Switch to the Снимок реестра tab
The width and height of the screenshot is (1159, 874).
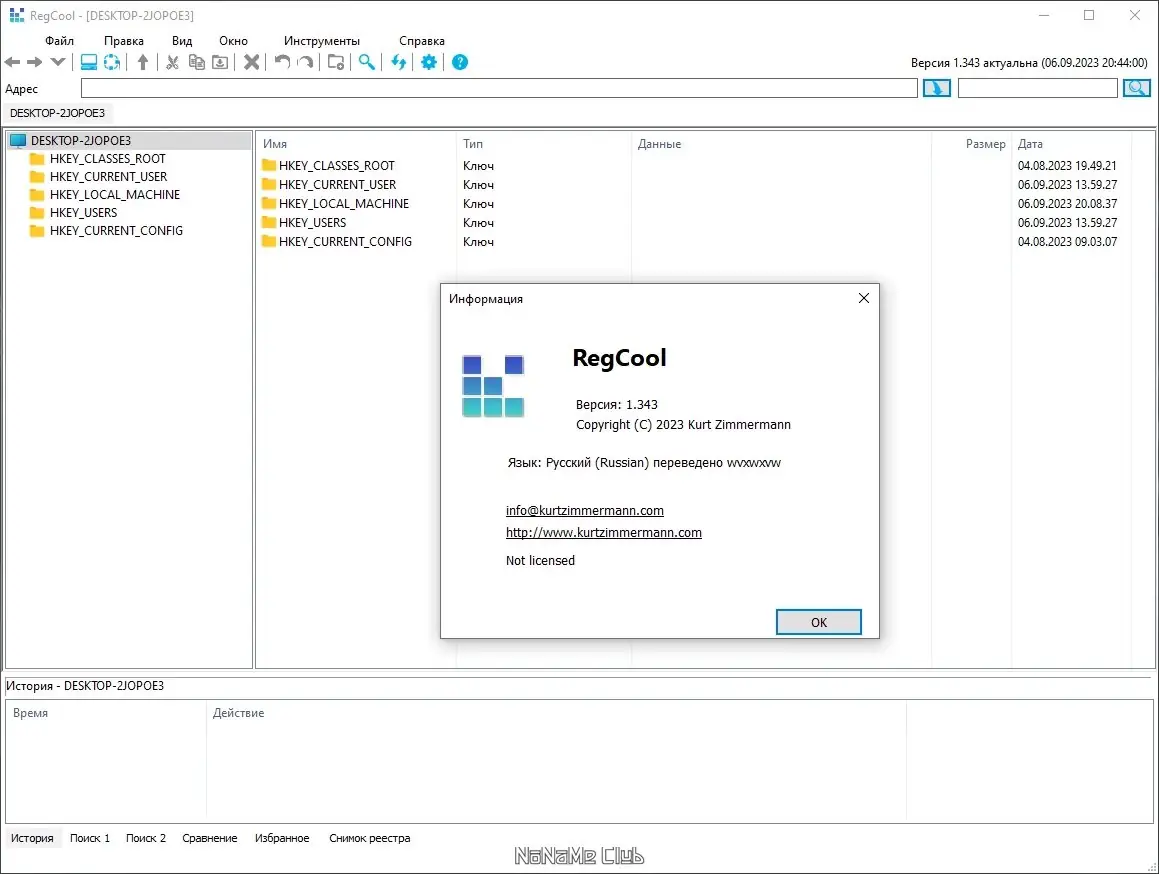[x=370, y=838]
